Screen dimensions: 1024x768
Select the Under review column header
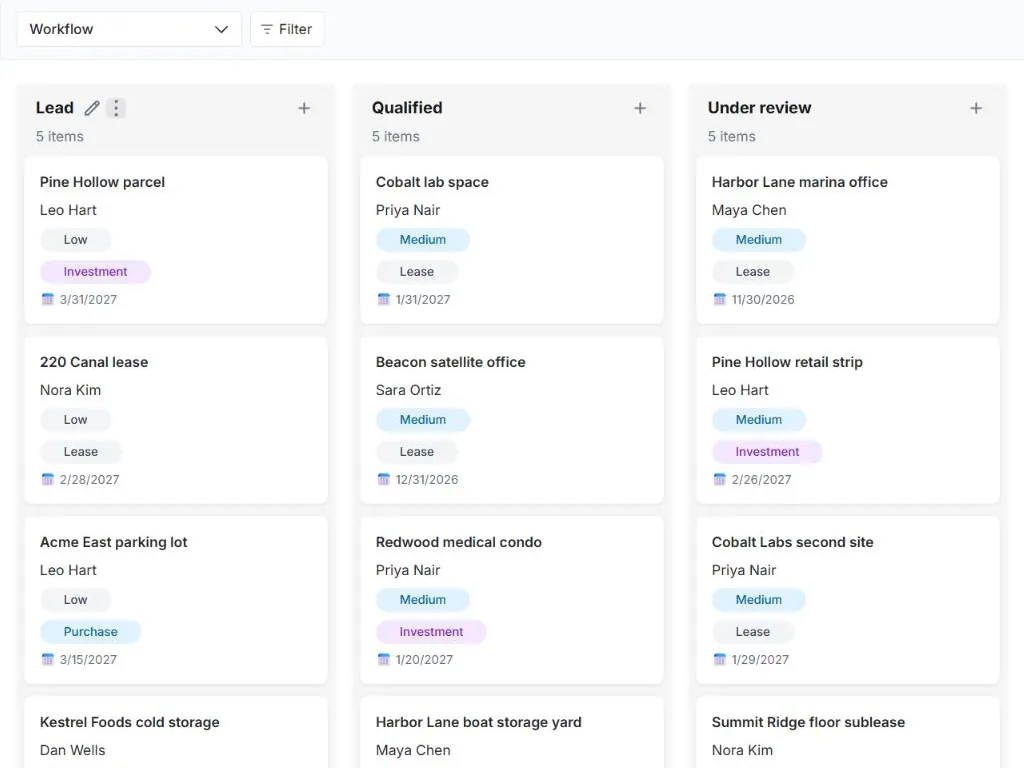[x=760, y=108]
